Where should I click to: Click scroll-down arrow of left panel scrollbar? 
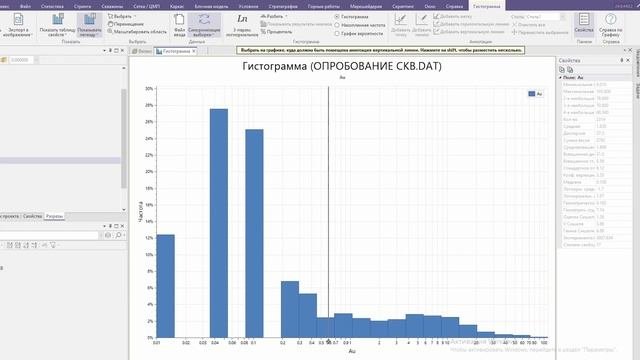coord(124,209)
